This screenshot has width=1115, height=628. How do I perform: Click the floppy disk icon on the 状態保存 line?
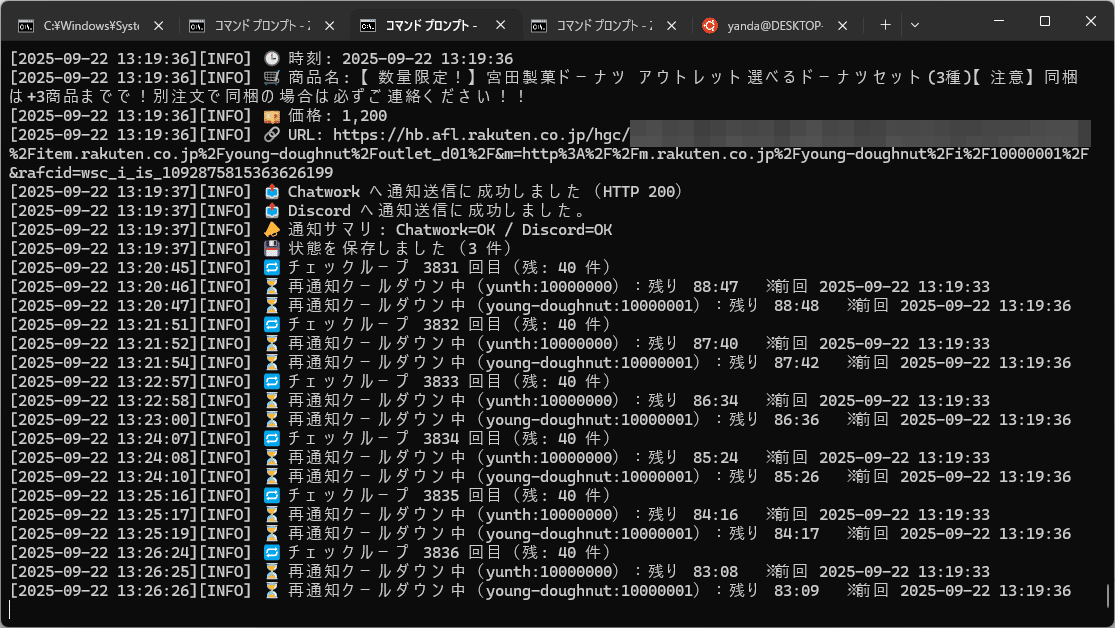coord(271,248)
